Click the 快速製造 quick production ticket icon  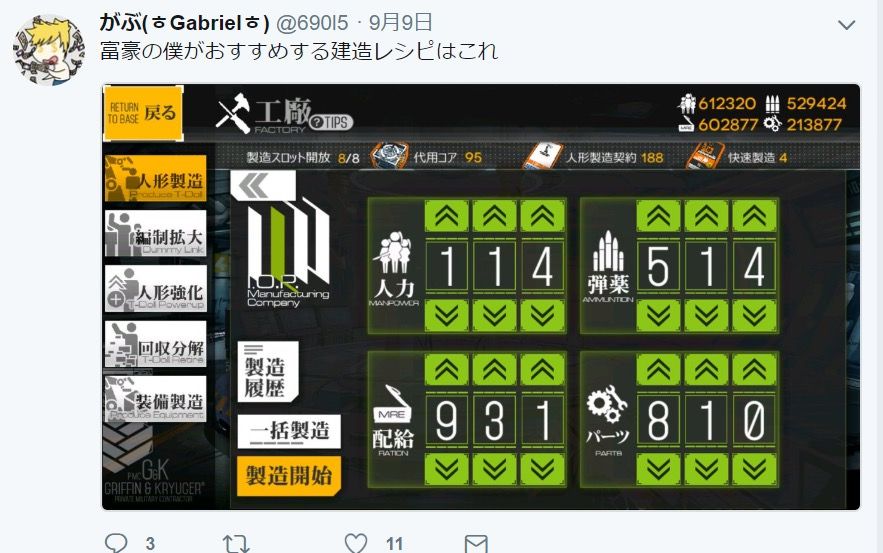(x=705, y=156)
